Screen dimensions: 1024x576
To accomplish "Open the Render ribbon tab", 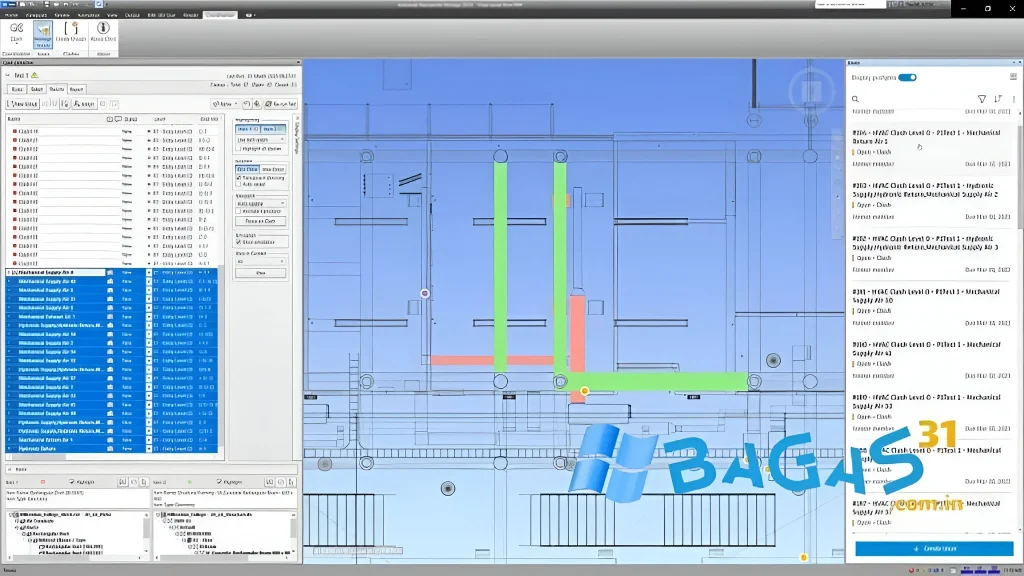I will pos(191,14).
